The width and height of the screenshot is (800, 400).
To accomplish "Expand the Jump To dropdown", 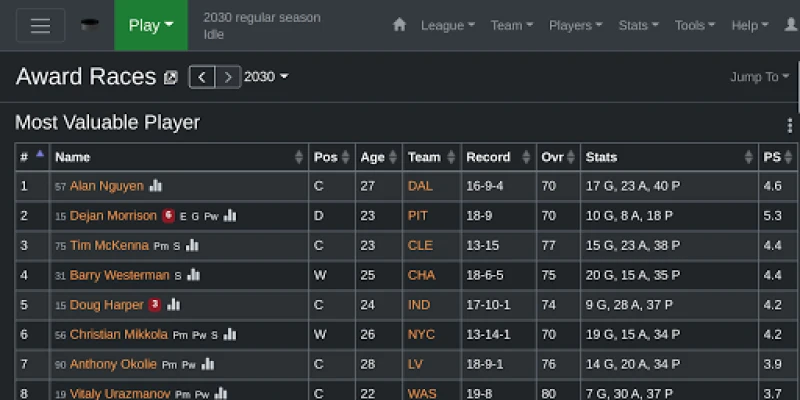I will click(760, 77).
